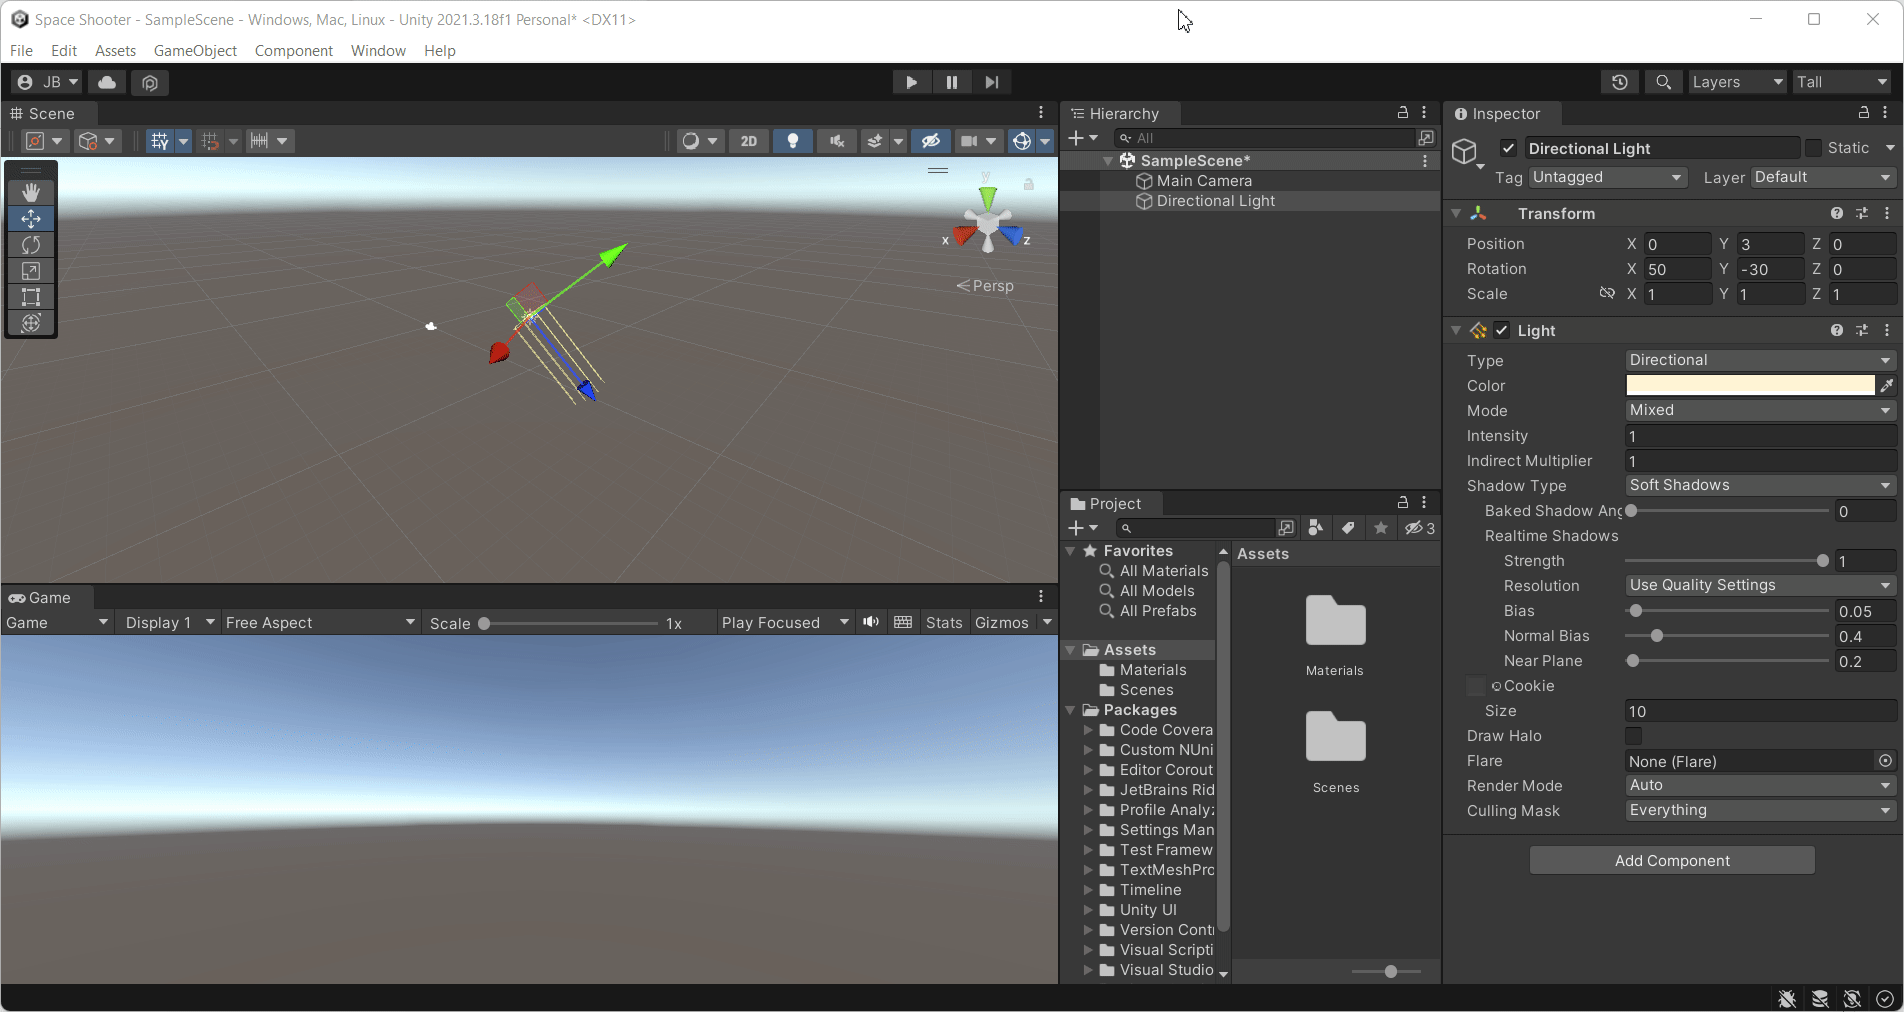Toggle Directional Light active checkbox
Viewport: 1904px width, 1012px height.
point(1509,148)
